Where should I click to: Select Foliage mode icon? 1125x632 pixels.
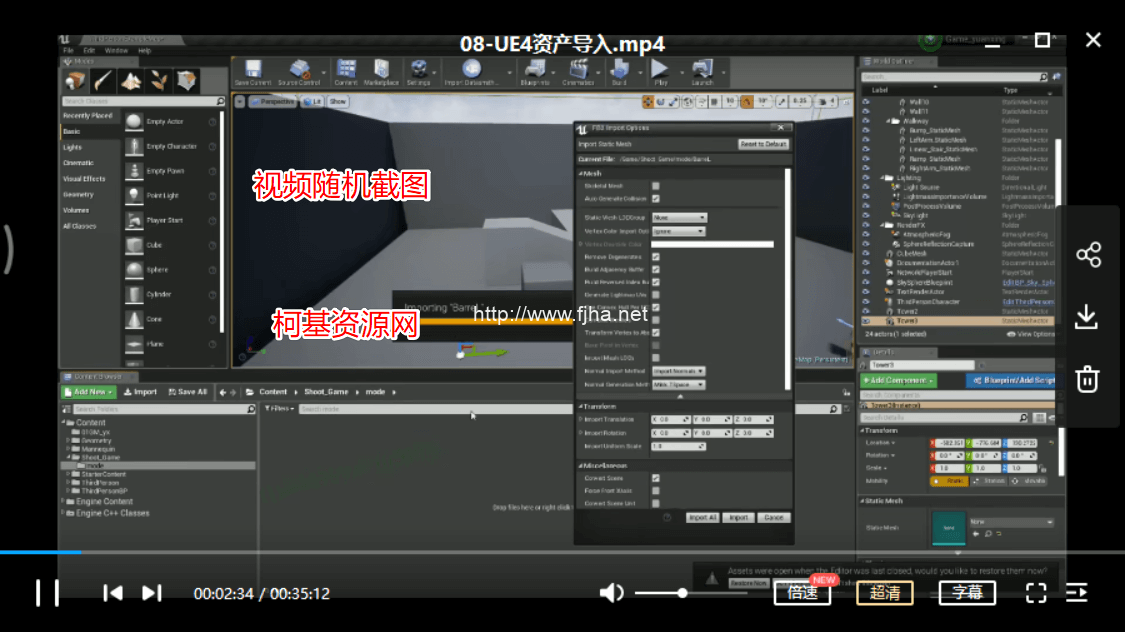coord(159,80)
